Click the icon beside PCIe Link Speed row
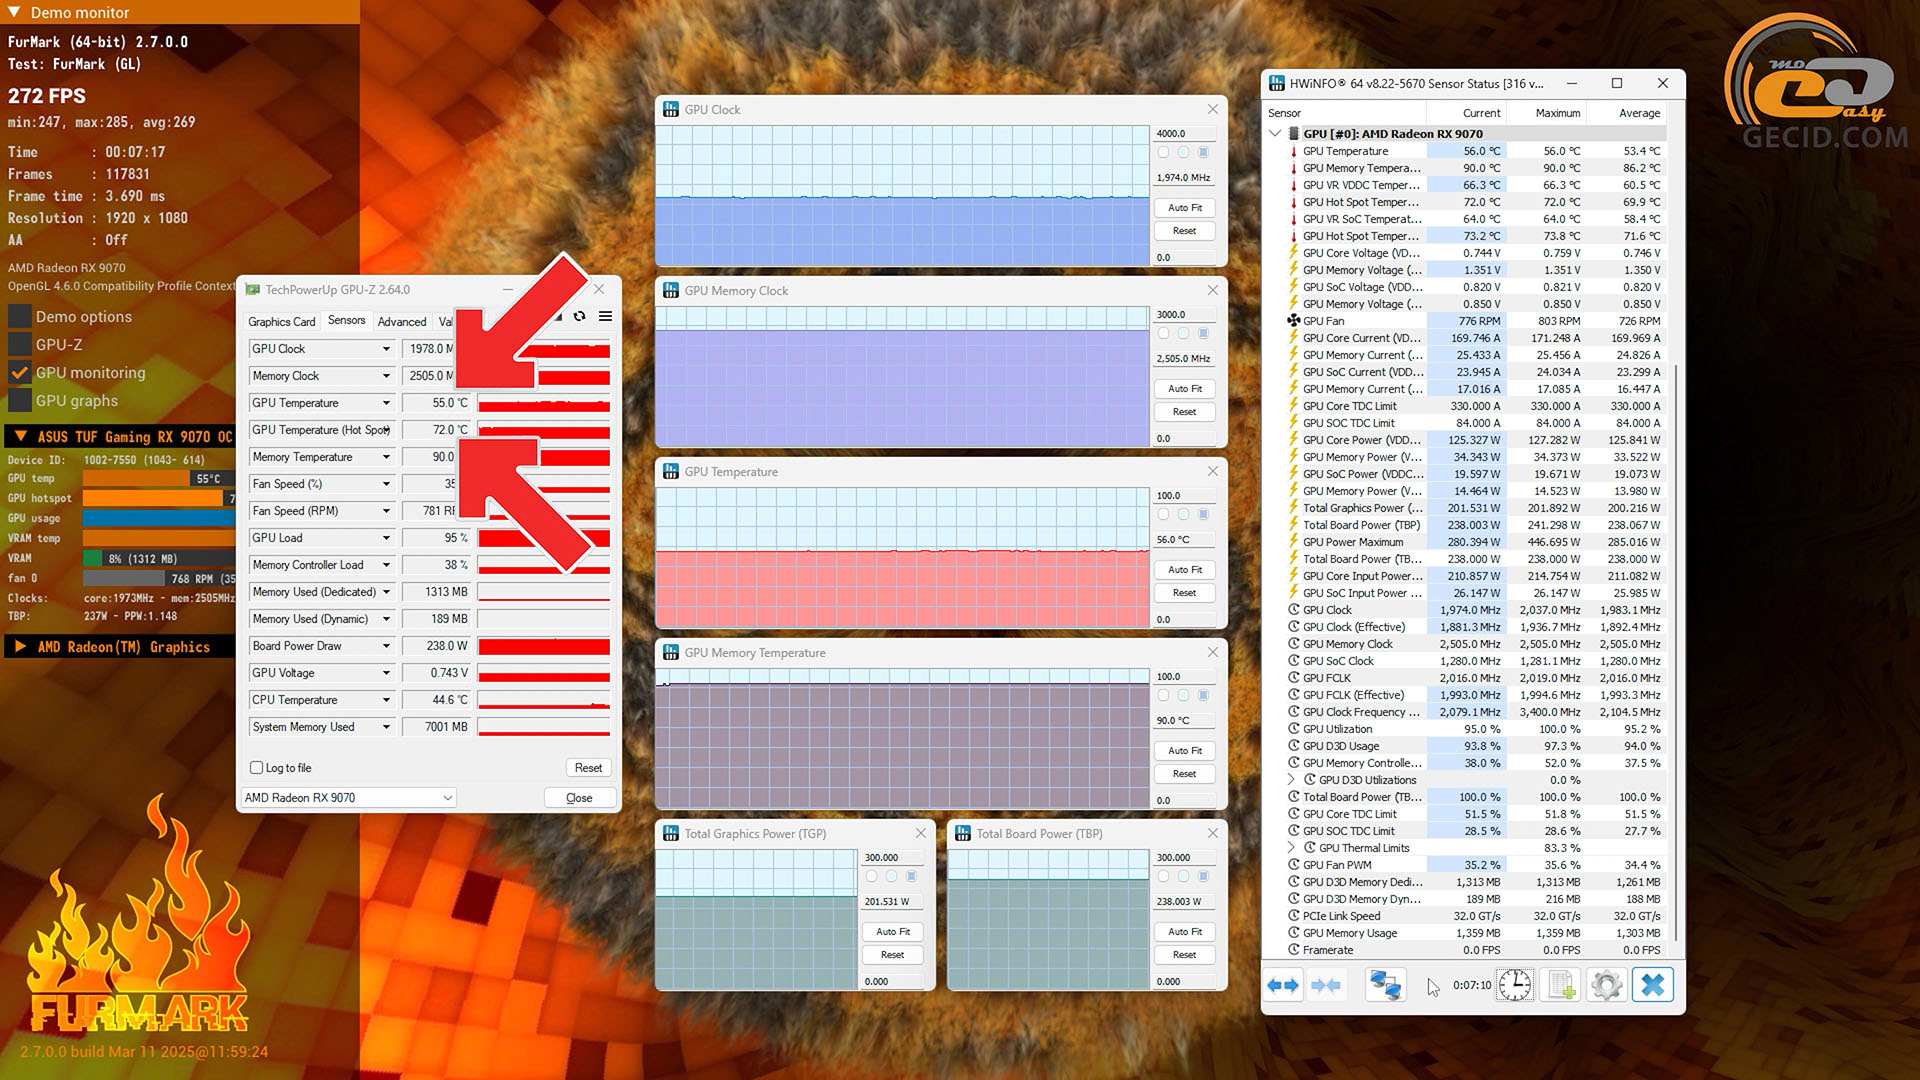Image resolution: width=1920 pixels, height=1080 pixels. click(x=1293, y=916)
